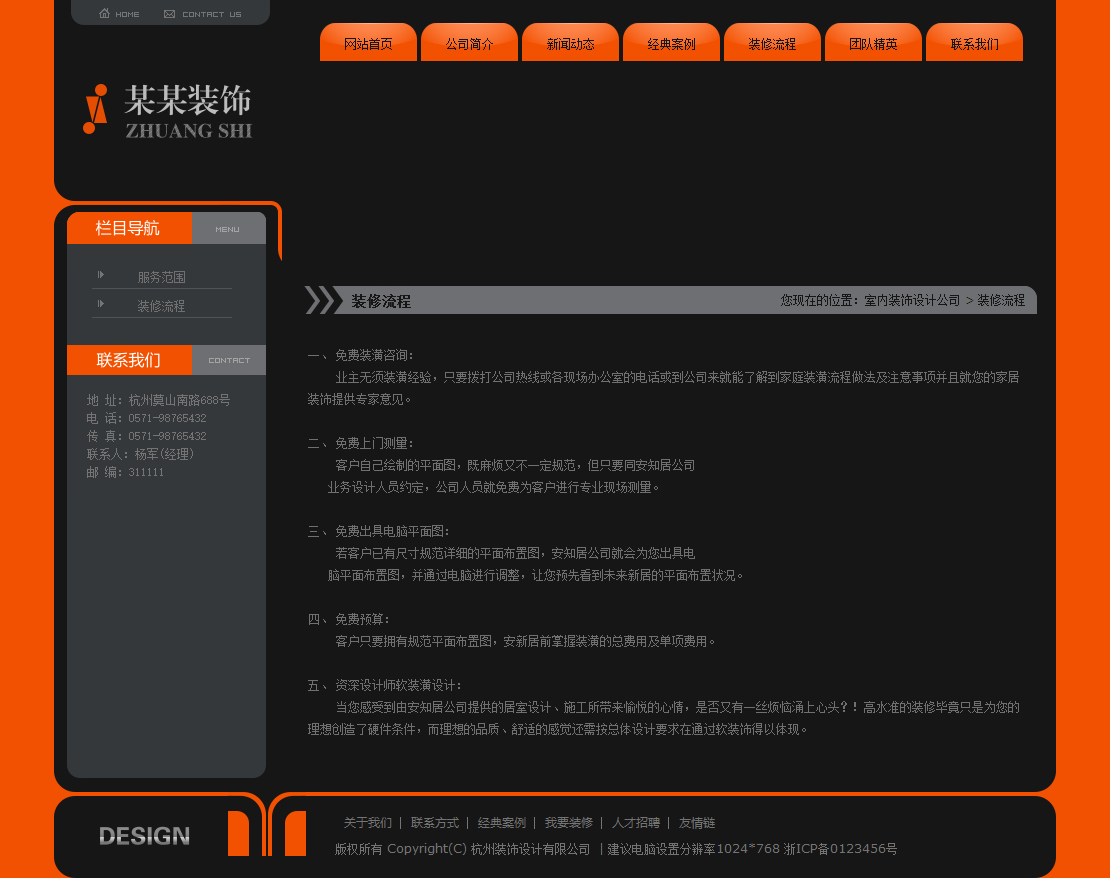Click the orange bookmark ribbon in footer
Viewport: 1110px width, 878px height.
[240, 835]
